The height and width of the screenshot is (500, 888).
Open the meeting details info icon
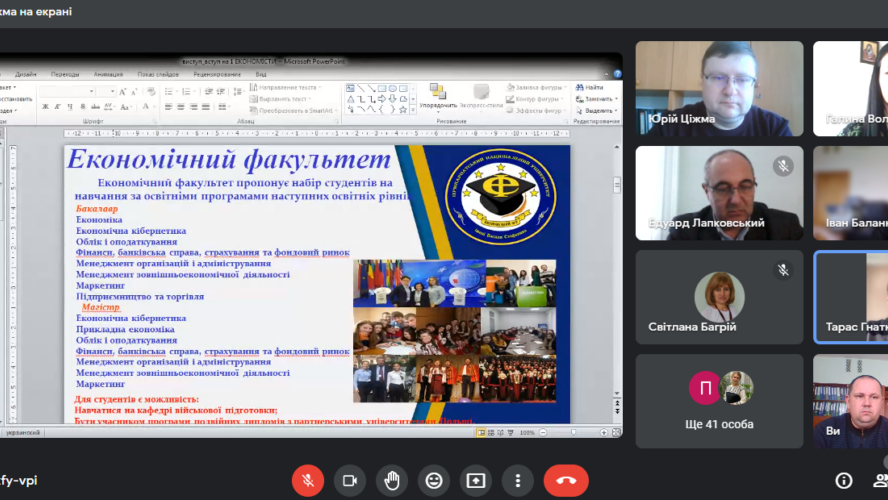pyautogui.click(x=843, y=480)
